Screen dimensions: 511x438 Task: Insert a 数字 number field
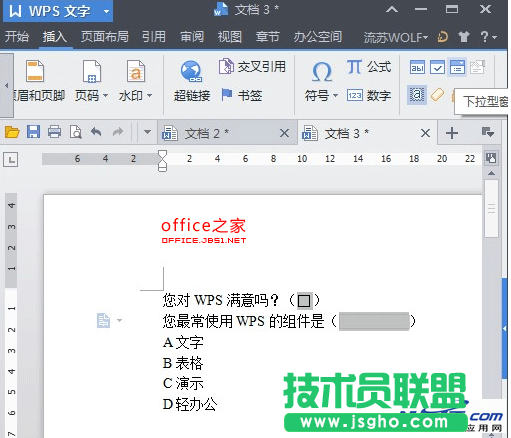[369, 96]
